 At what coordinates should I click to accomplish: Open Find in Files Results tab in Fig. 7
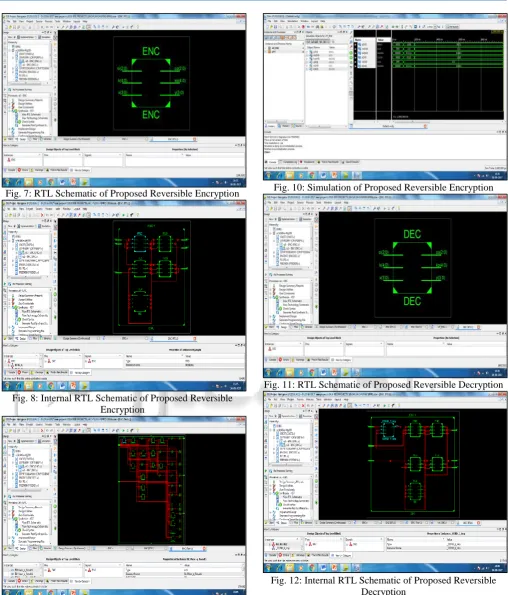click(58, 170)
